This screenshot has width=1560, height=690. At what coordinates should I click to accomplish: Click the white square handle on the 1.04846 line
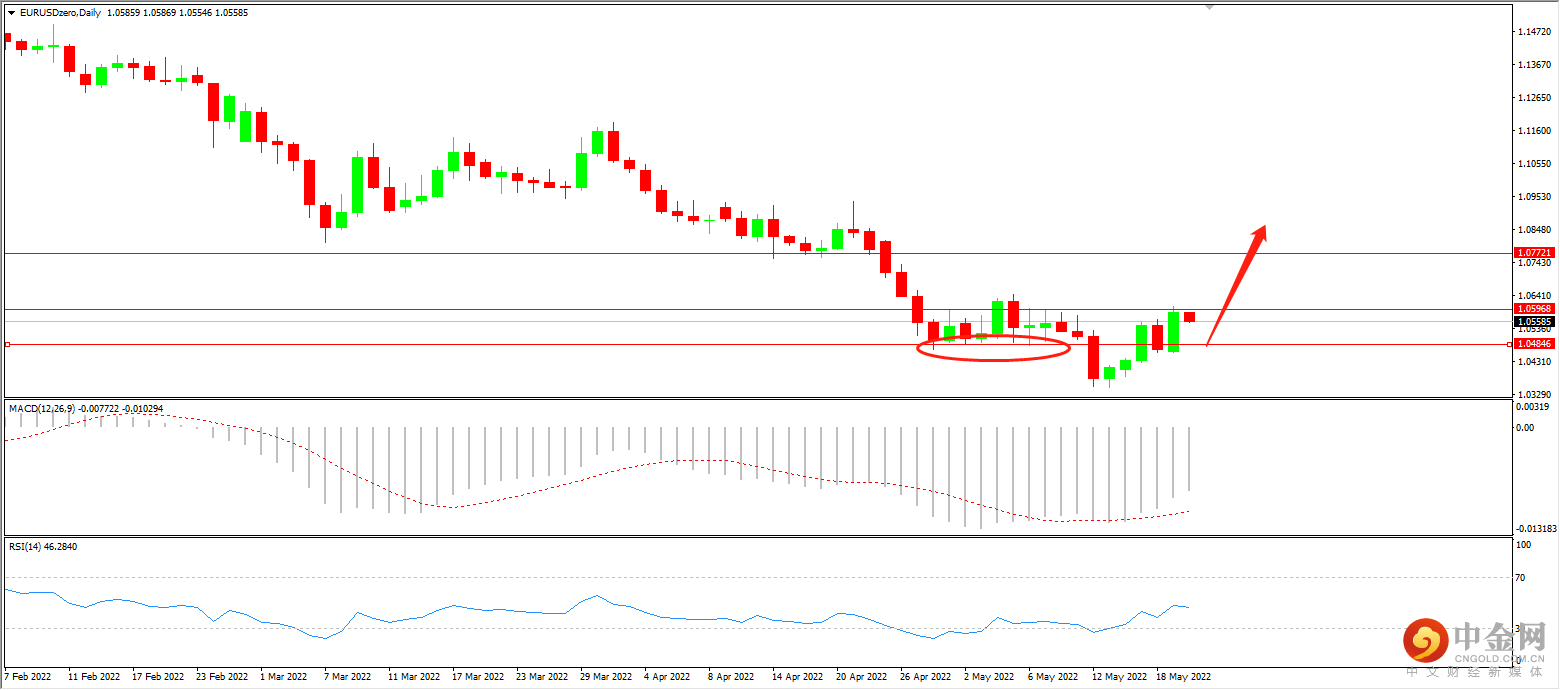click(1509, 343)
